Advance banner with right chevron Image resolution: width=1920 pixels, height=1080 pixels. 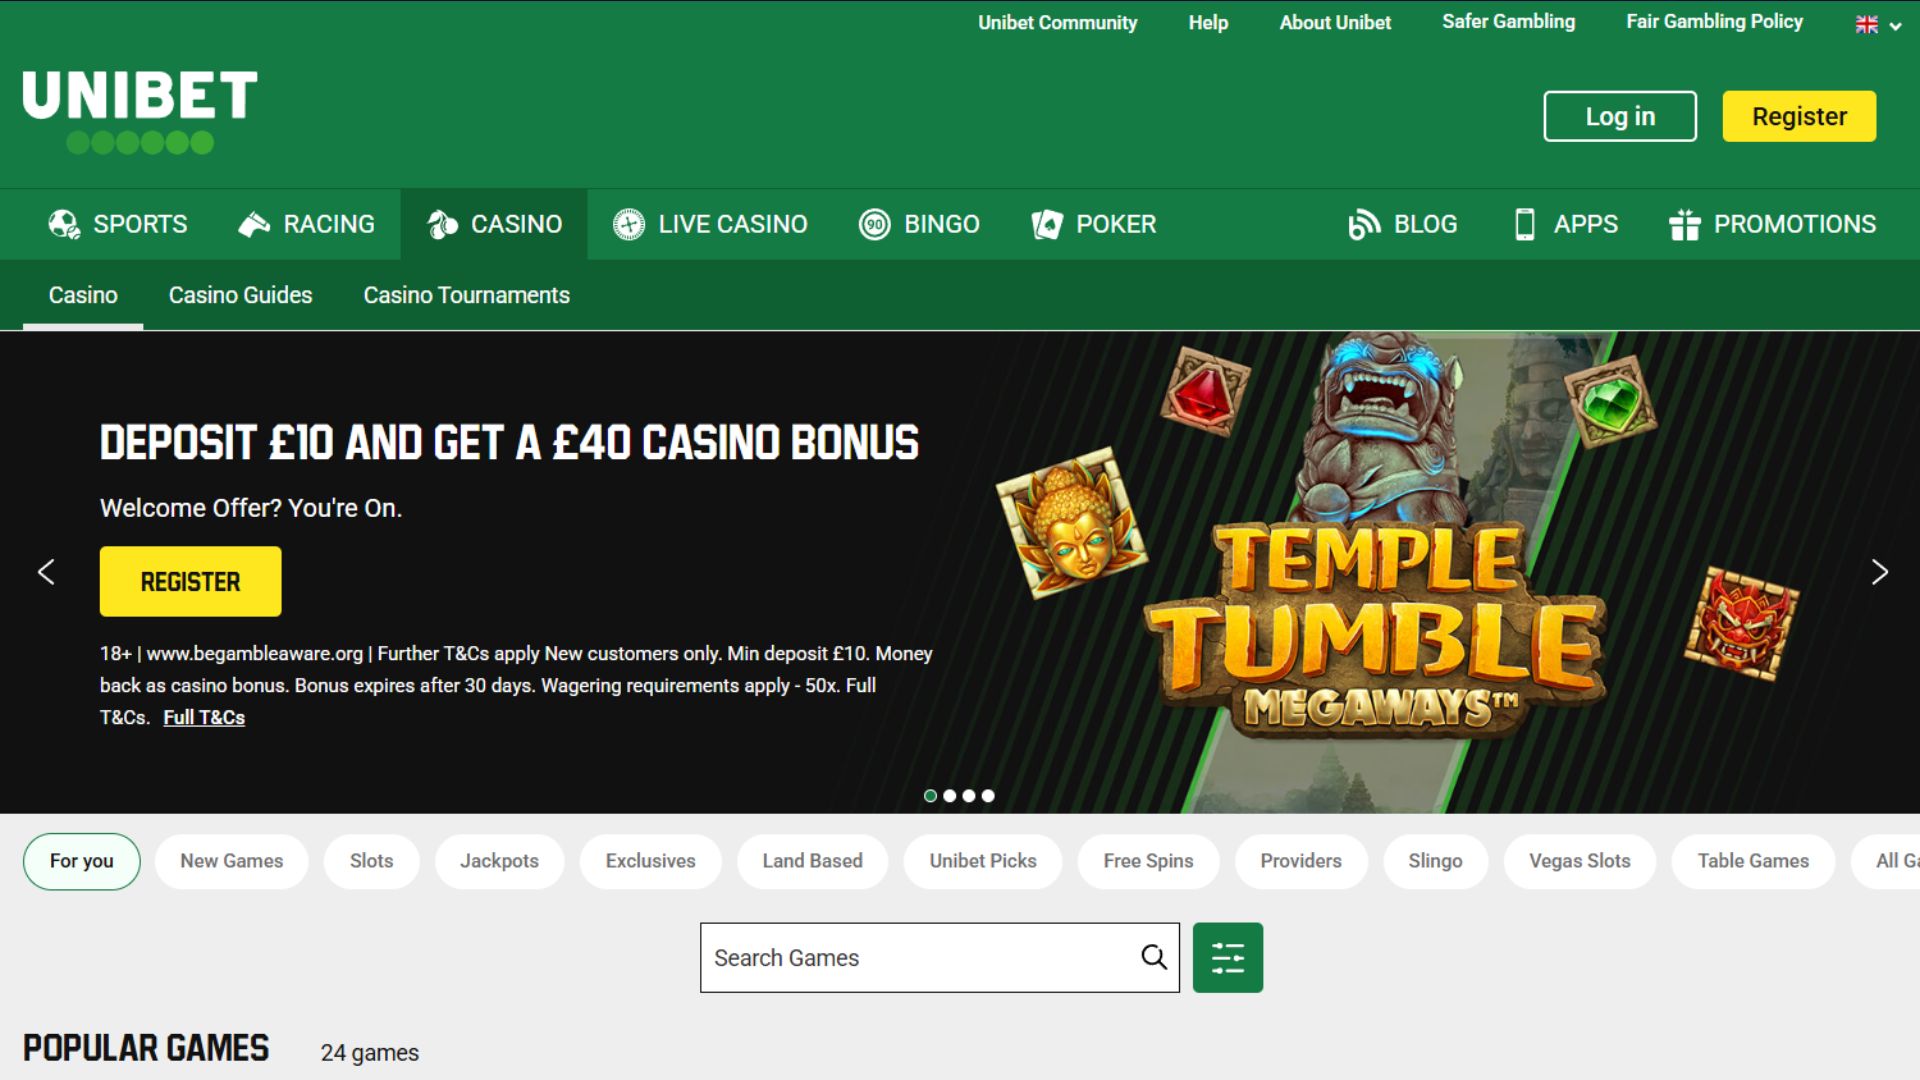coord(1879,572)
